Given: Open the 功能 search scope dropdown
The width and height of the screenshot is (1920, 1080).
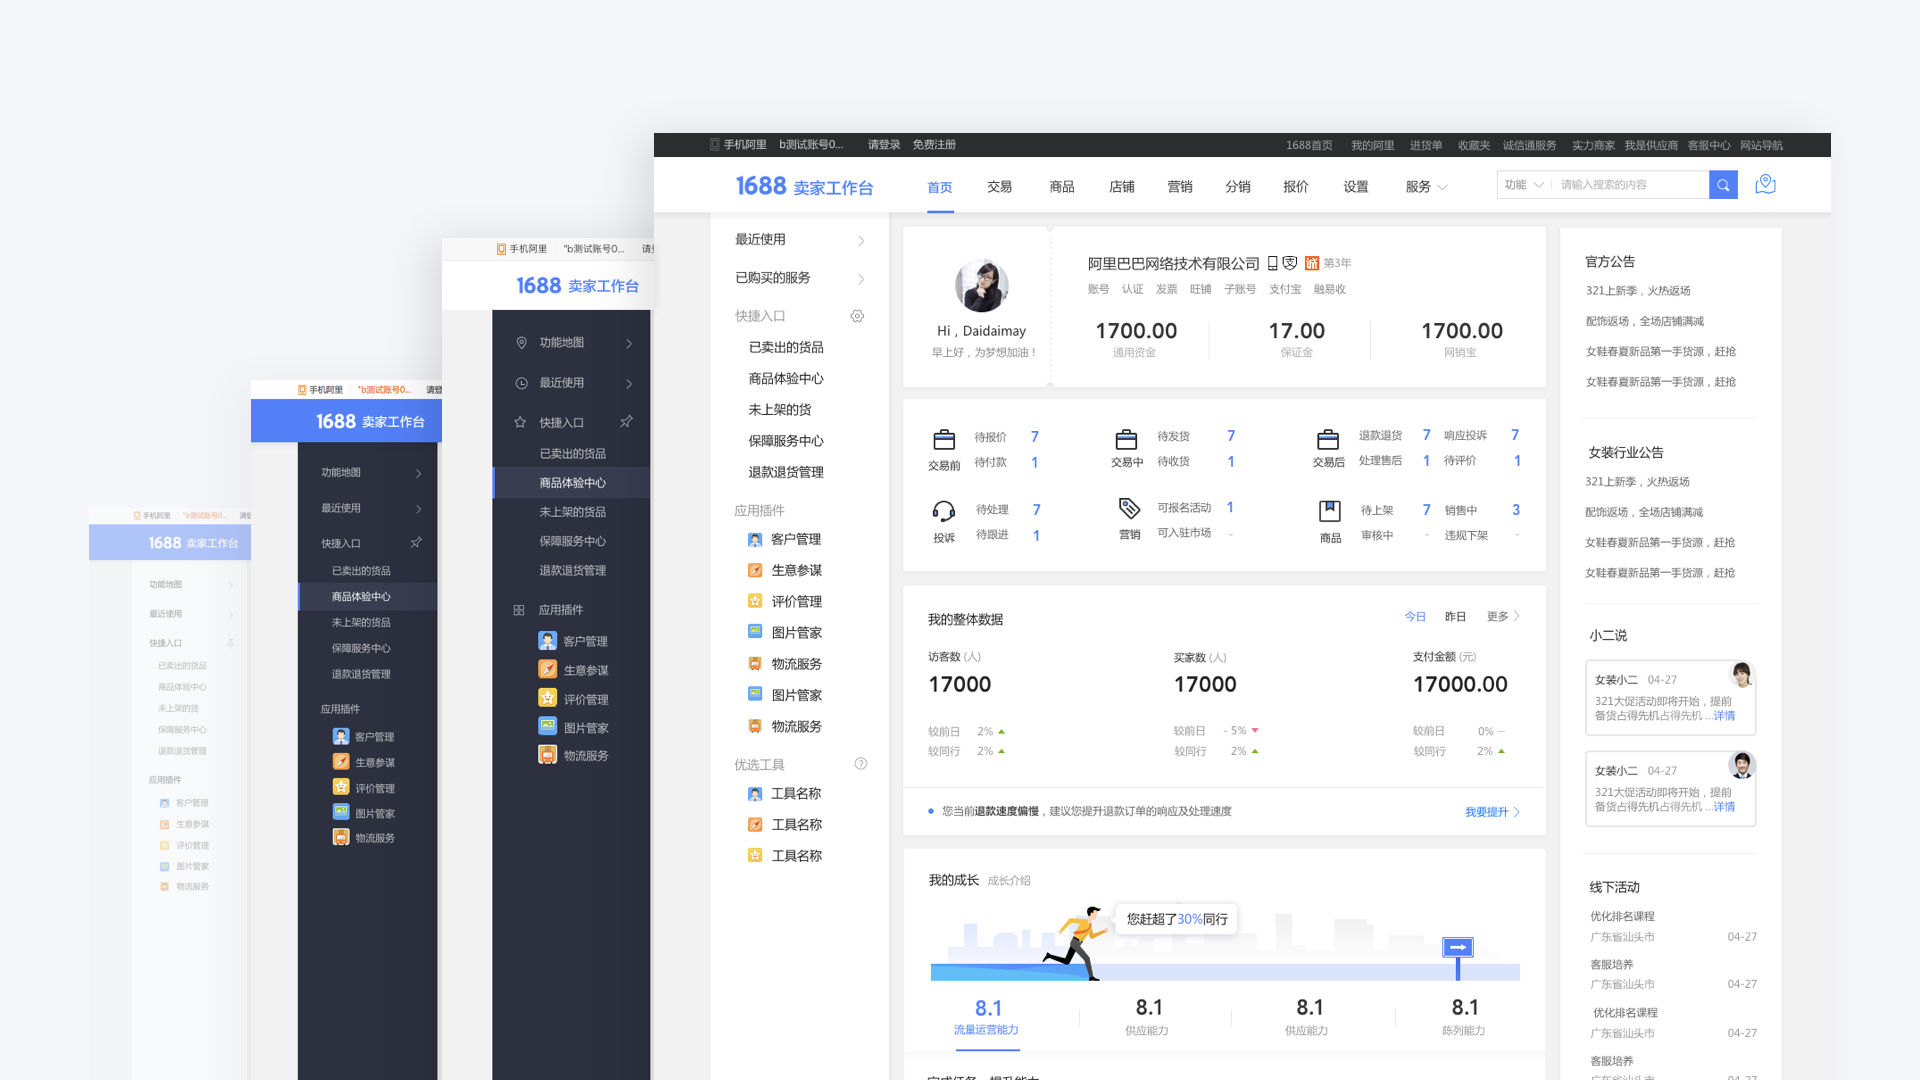Looking at the screenshot, I should [1524, 185].
